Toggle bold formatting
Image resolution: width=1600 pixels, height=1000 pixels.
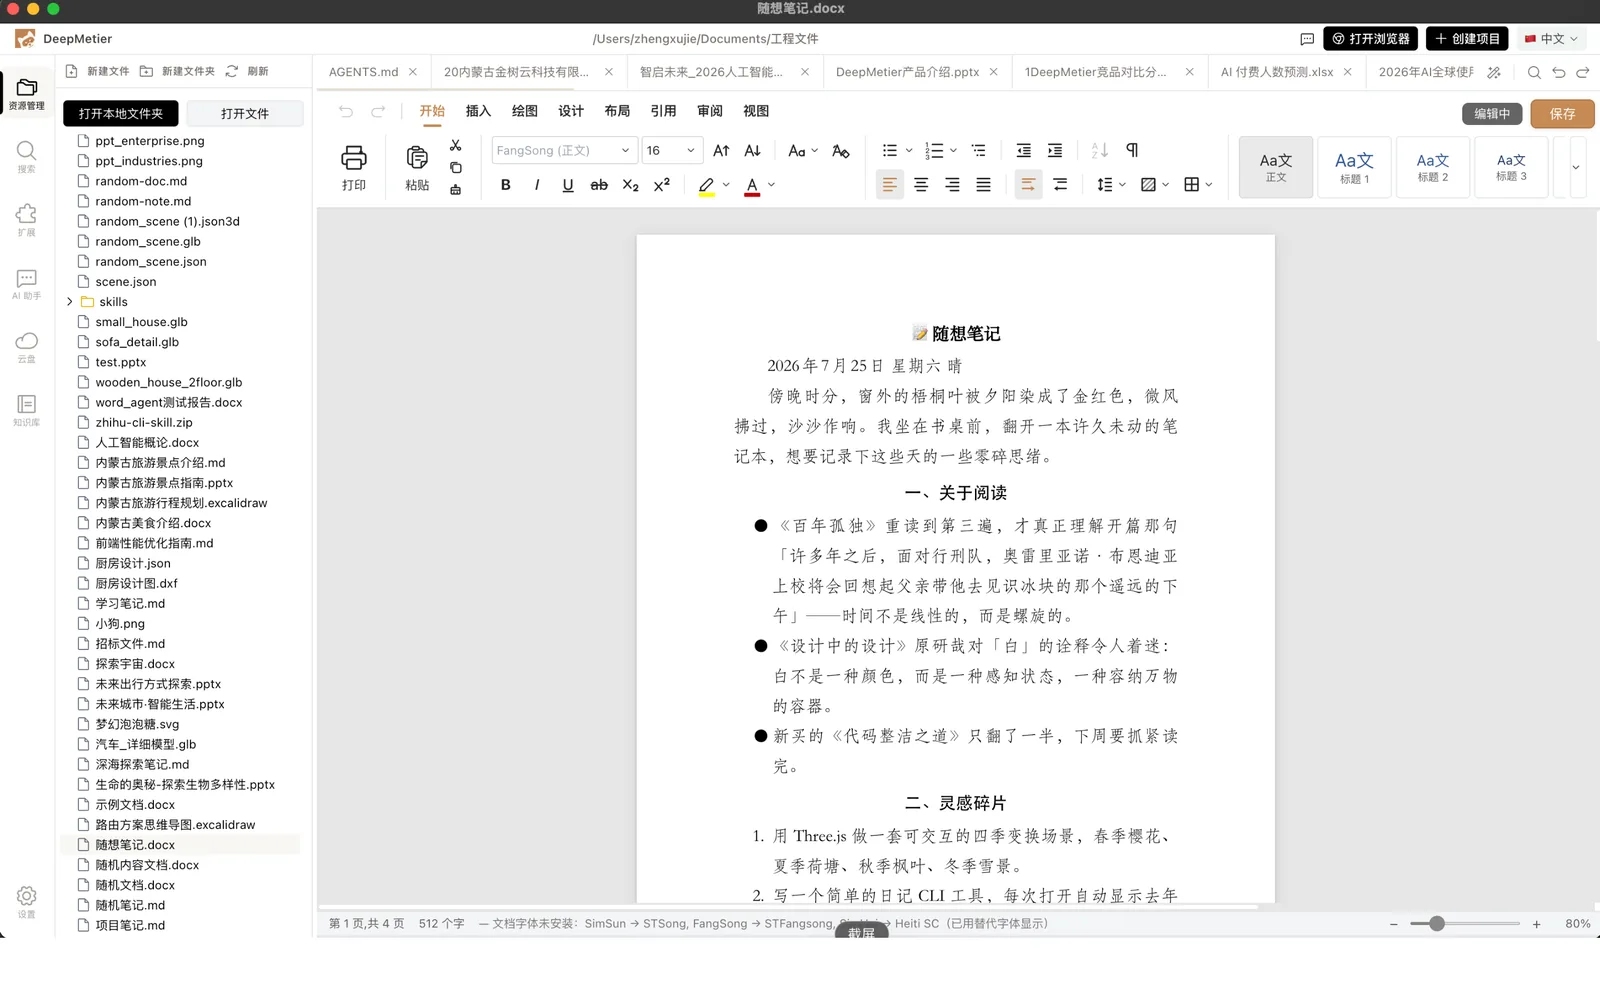506,185
